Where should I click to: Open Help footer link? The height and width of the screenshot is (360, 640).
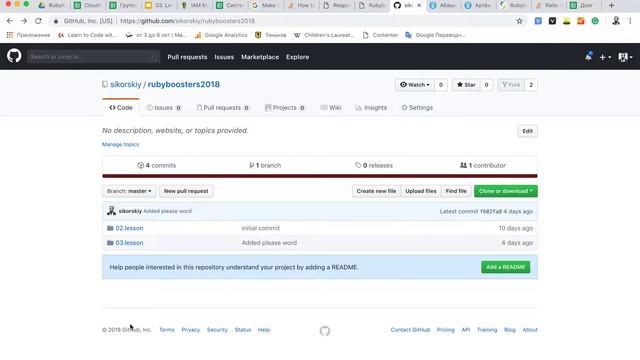(264, 330)
